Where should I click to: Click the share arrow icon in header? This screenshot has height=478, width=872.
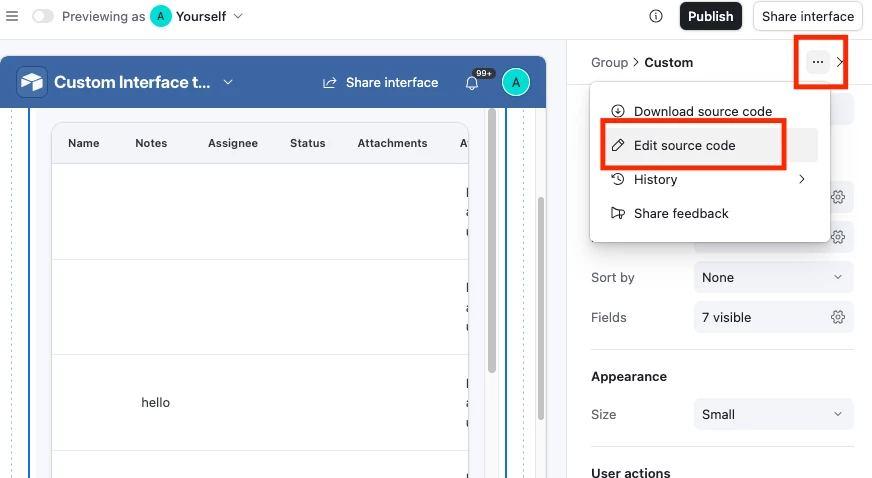coord(329,83)
